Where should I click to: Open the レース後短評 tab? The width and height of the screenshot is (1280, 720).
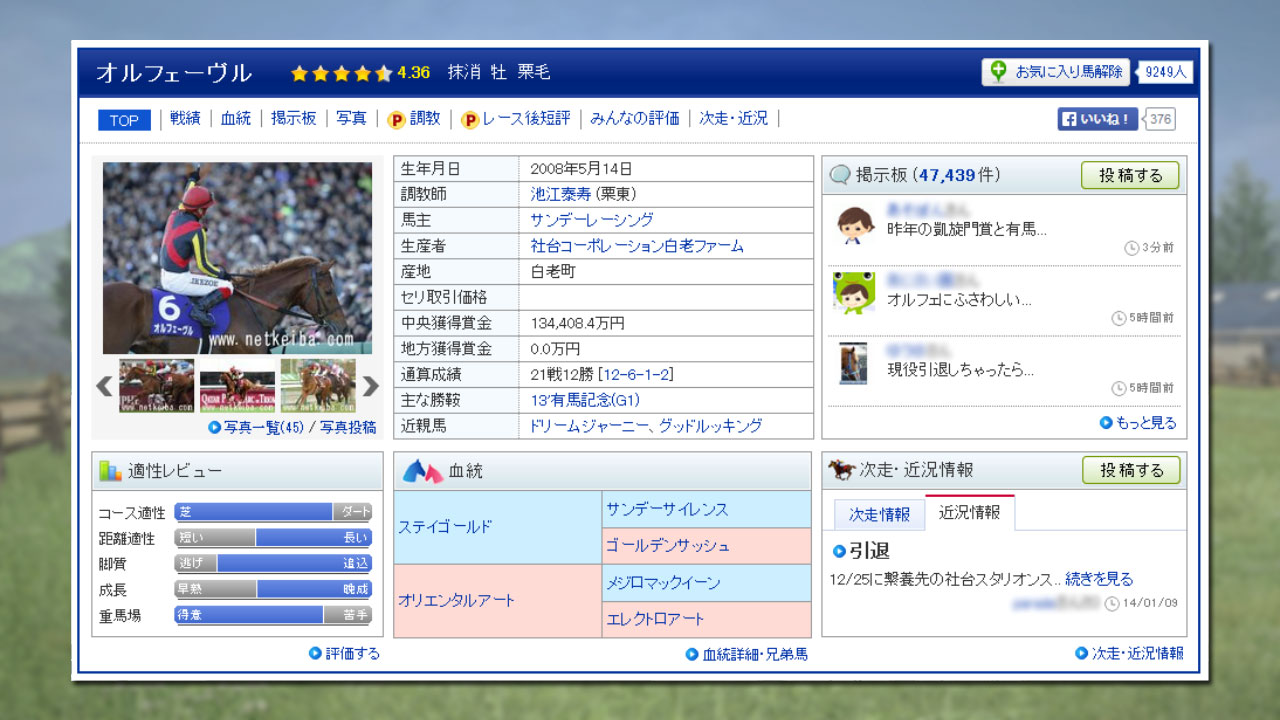(x=526, y=119)
